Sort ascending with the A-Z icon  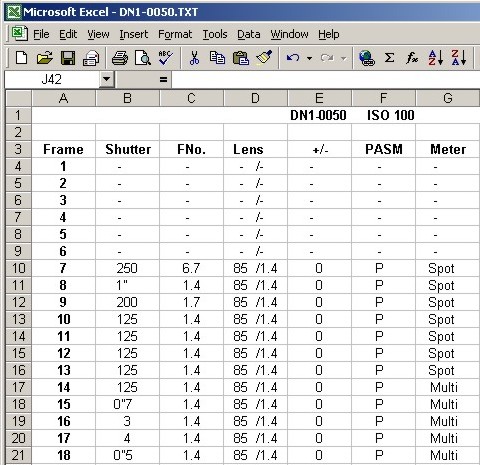(436, 58)
